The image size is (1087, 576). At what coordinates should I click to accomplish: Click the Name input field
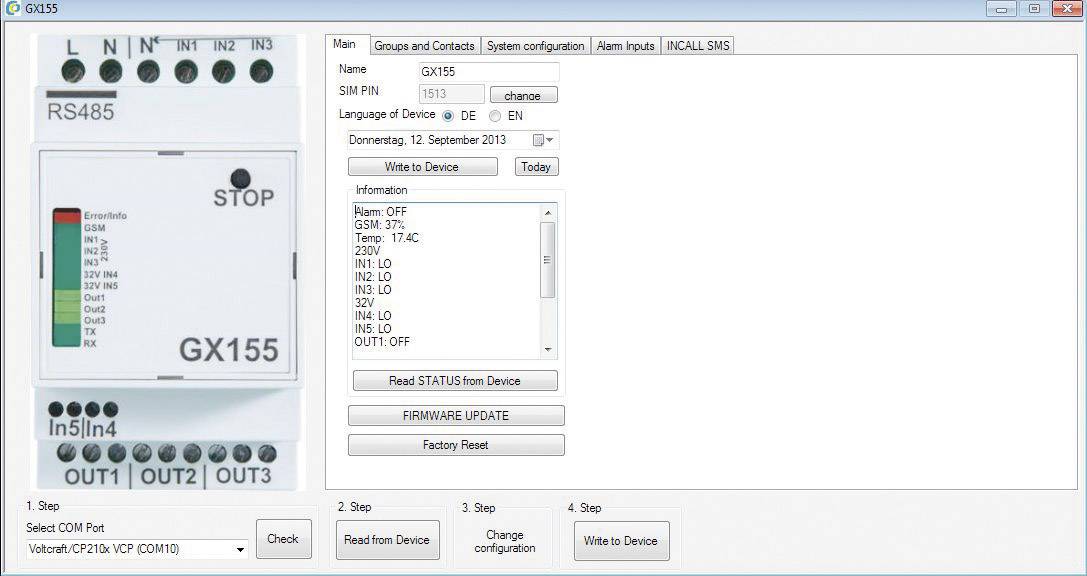488,72
